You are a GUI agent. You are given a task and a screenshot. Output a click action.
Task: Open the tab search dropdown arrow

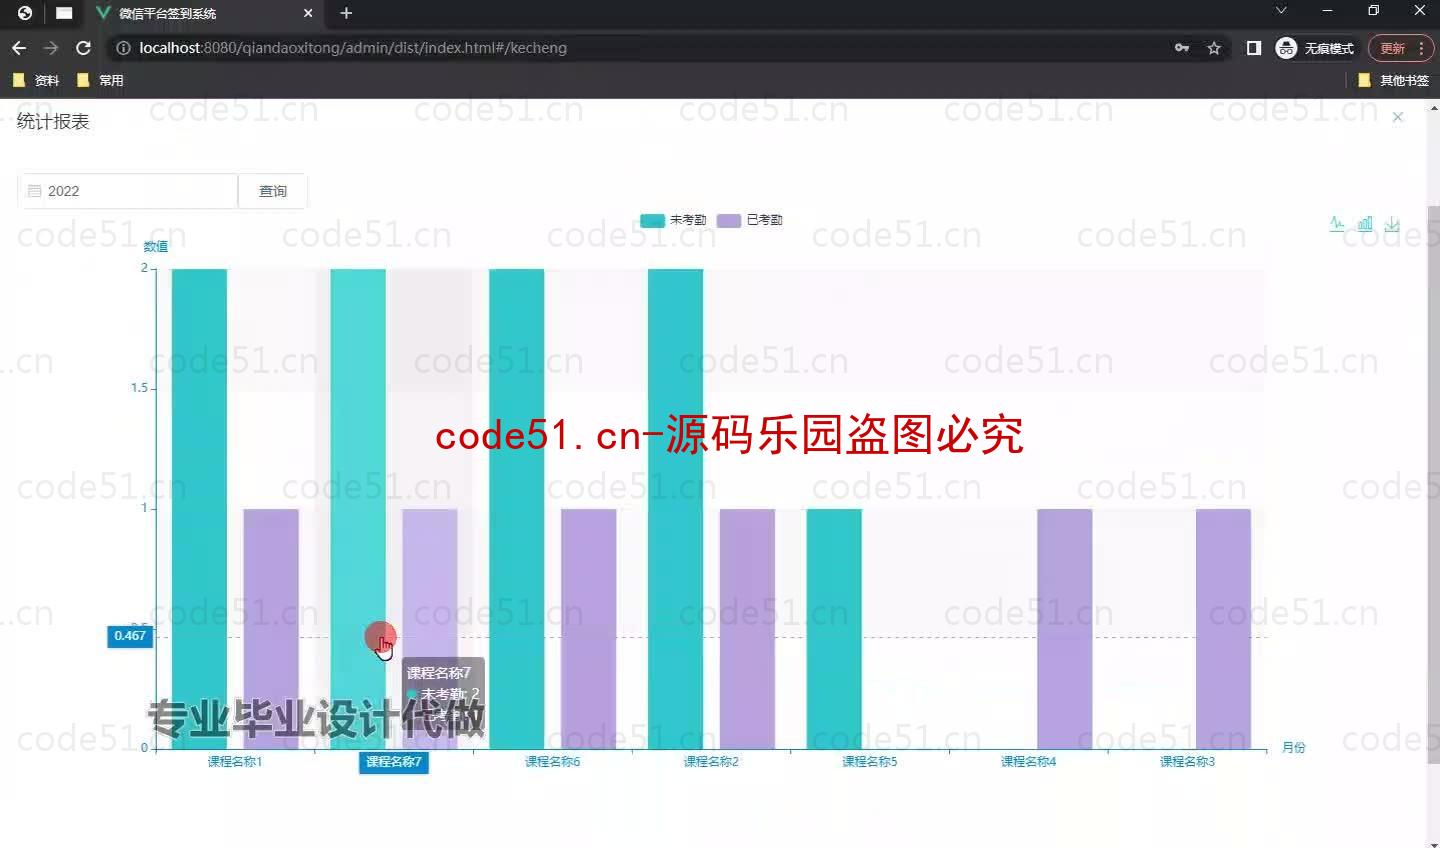coord(1281,11)
